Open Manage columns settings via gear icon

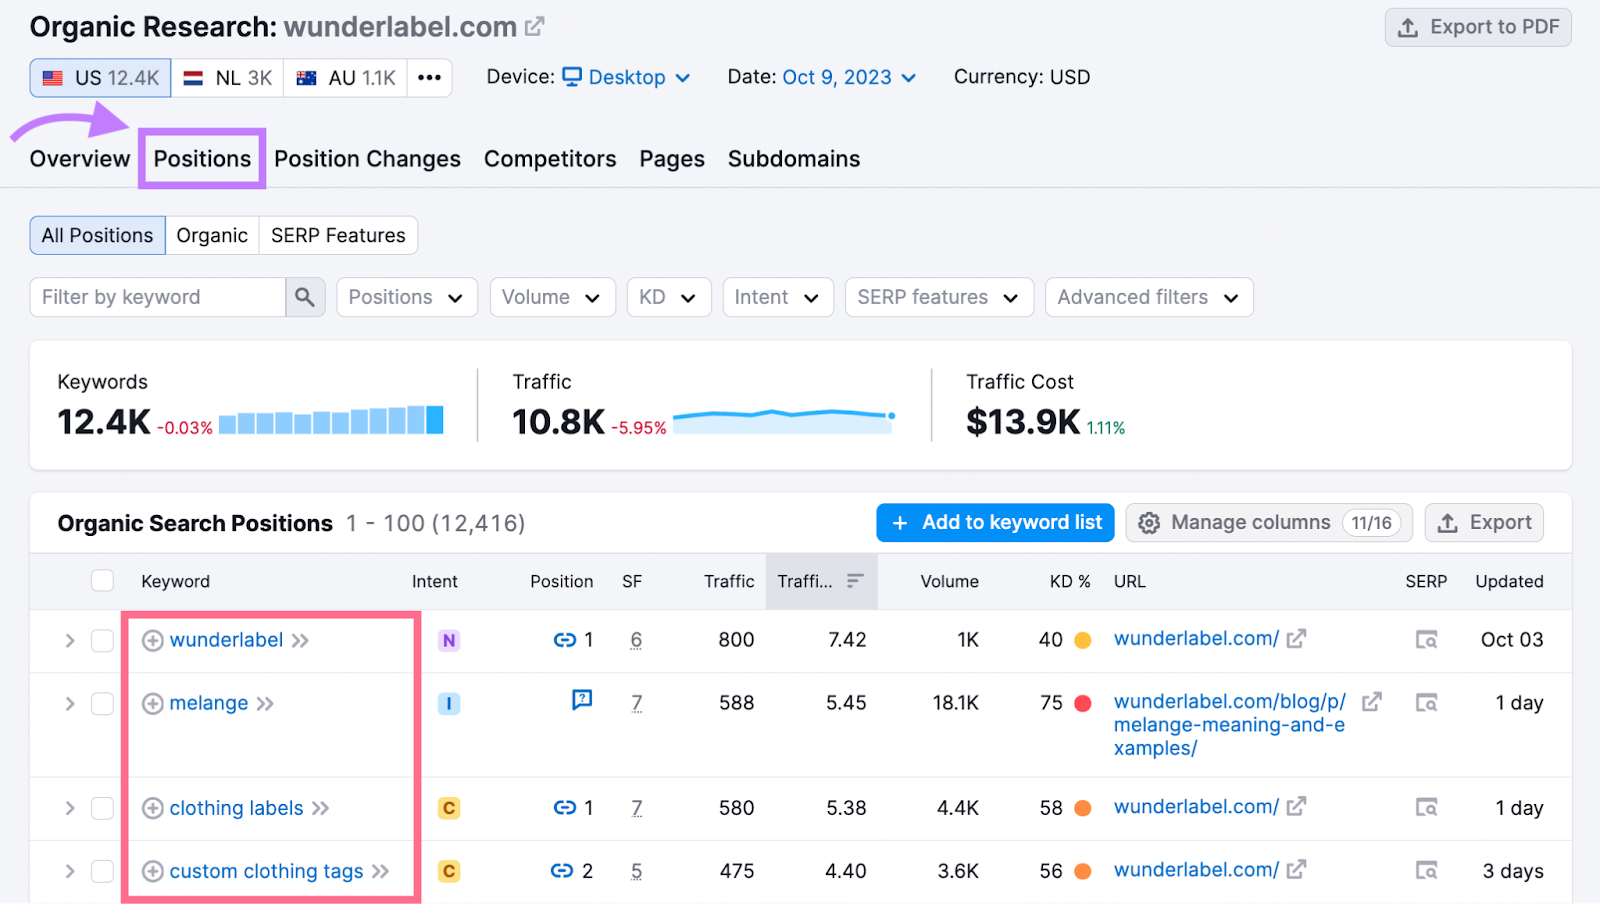coord(1150,522)
